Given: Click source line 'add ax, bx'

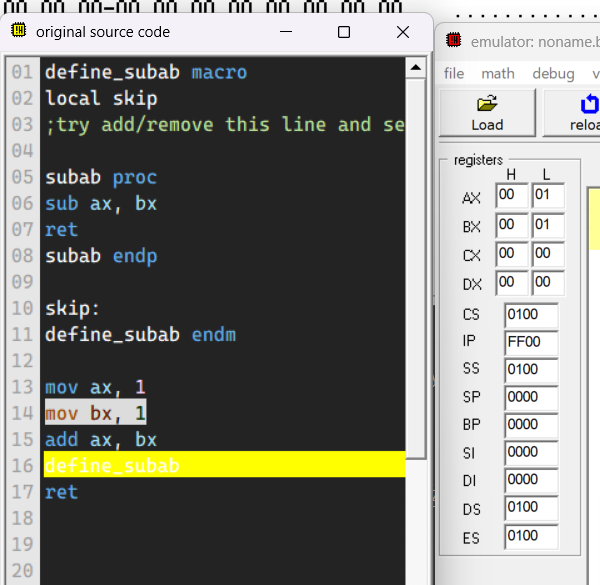Looking at the screenshot, I should tap(101, 440).
